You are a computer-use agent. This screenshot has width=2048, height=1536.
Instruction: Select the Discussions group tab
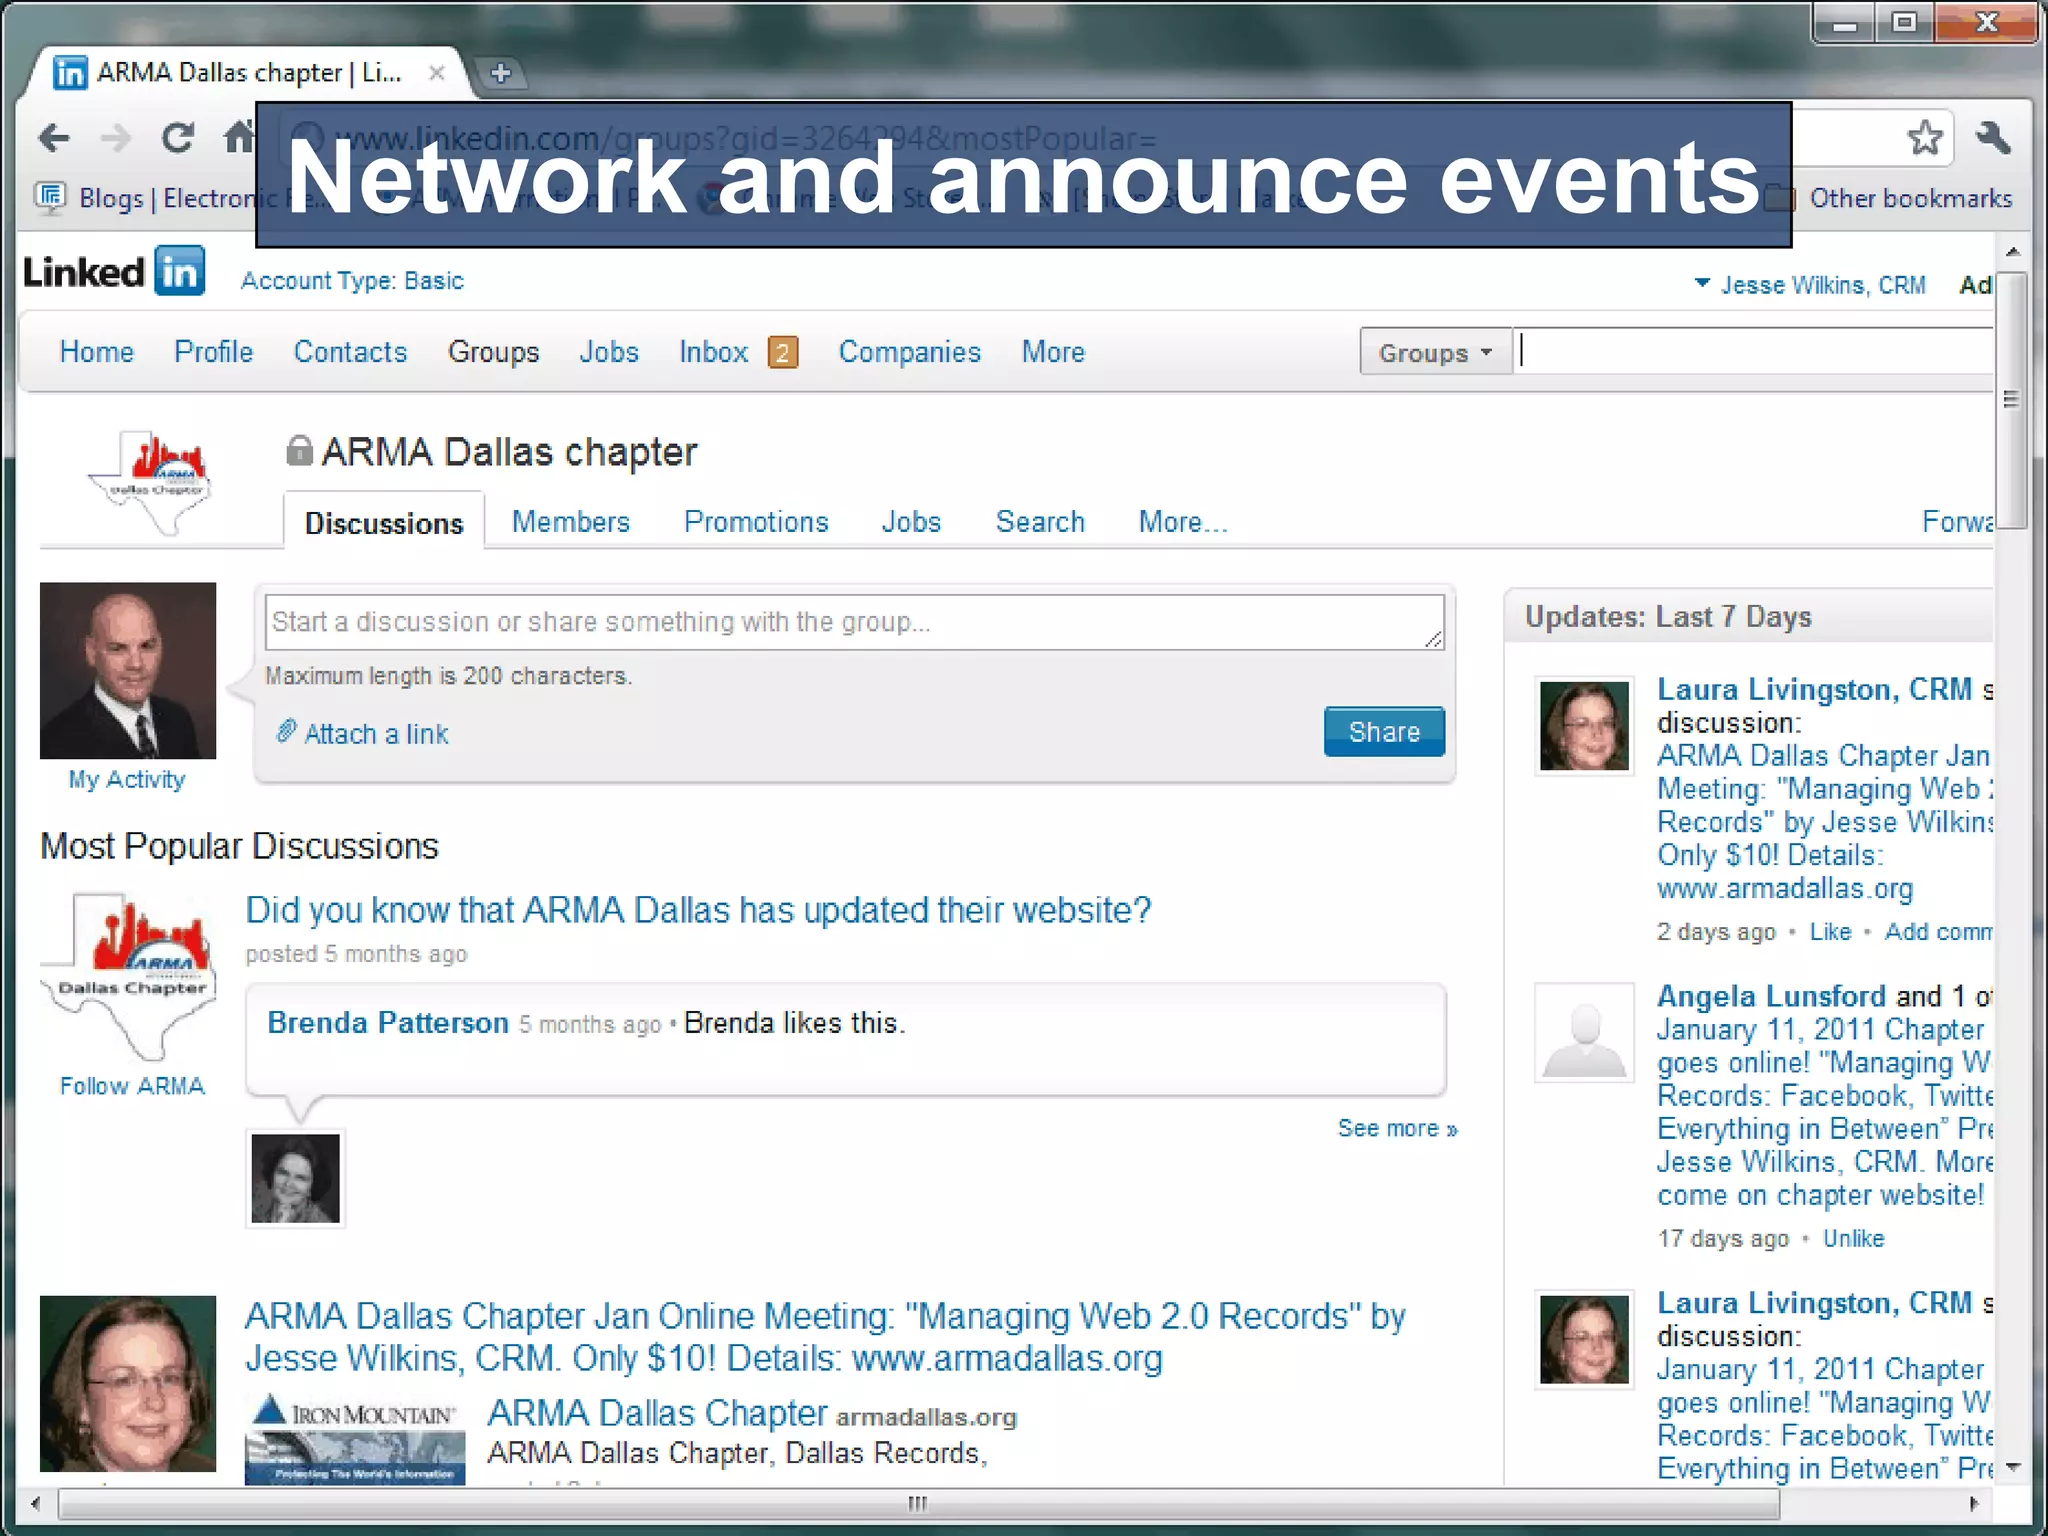[x=384, y=523]
